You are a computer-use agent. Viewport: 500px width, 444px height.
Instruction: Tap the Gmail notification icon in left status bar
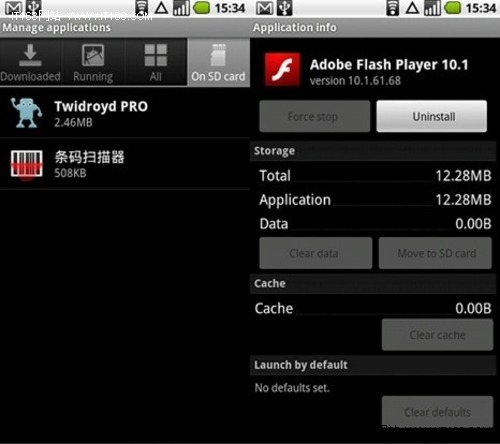[14, 8]
